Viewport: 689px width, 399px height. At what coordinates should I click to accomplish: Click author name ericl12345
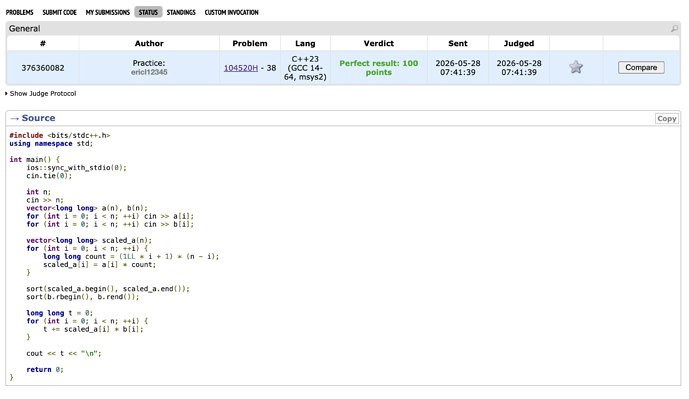[149, 72]
